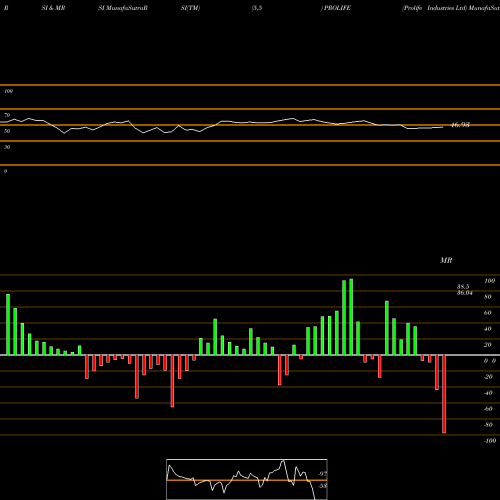Click the Prolife Industries Ltd header text
Image resolution: width=500 pixels, height=500 pixels.
tap(434, 8)
